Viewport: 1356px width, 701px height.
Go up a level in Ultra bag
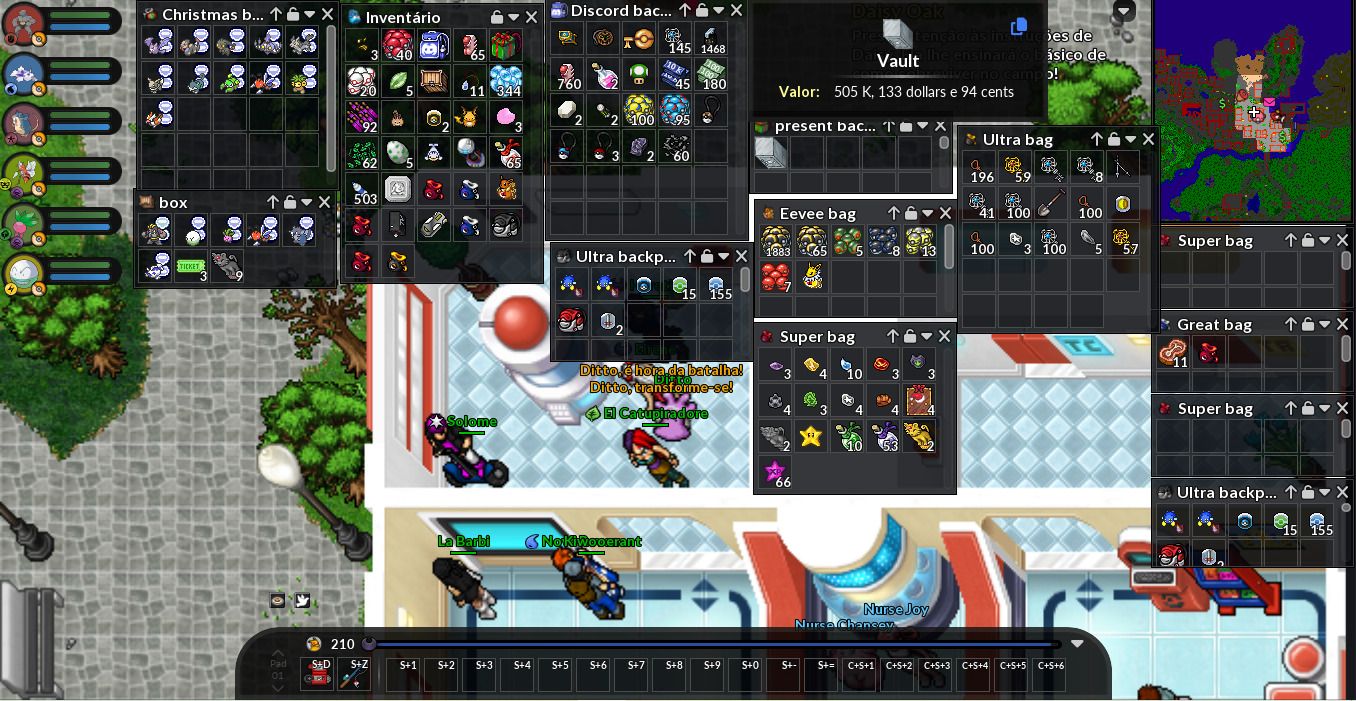click(1097, 140)
